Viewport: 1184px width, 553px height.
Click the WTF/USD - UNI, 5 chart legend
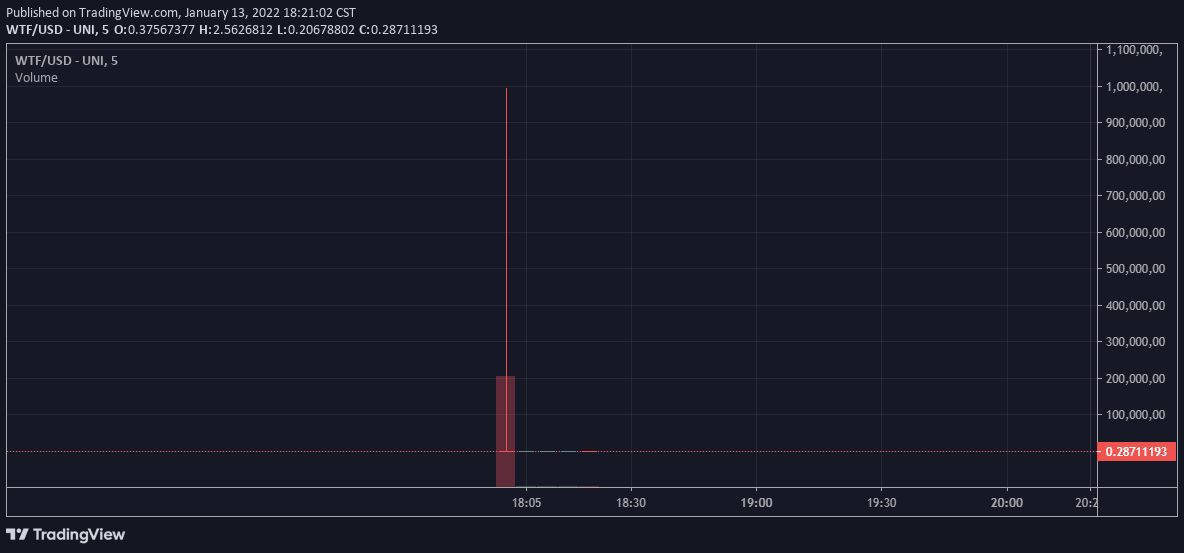pyautogui.click(x=66, y=60)
